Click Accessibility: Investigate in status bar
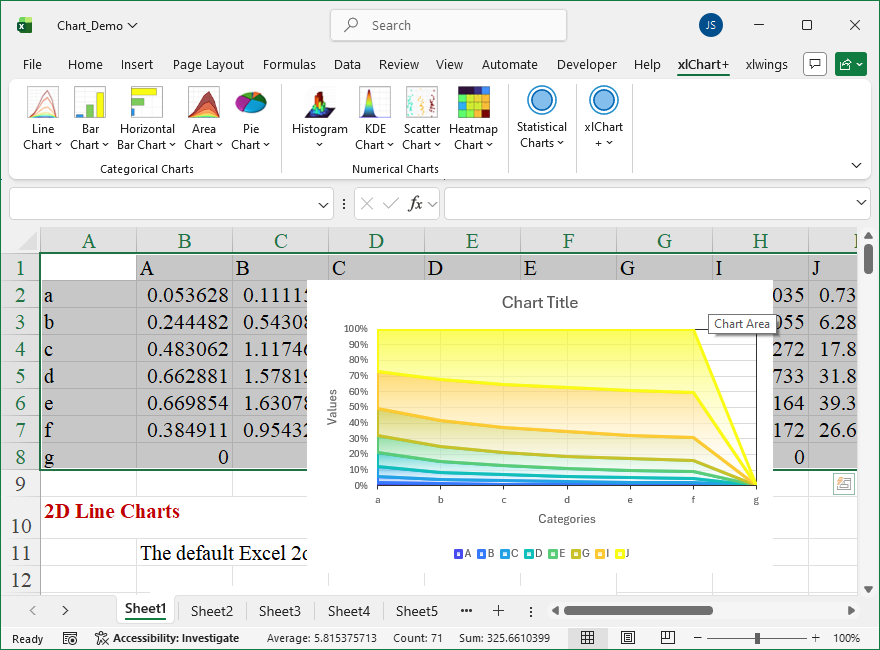880x650 pixels. tap(167, 638)
